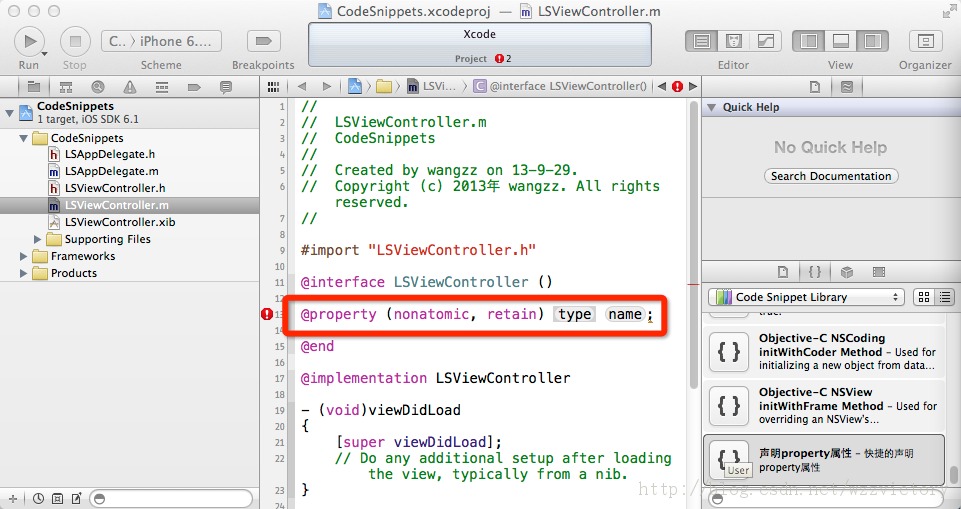The image size is (961, 509).
Task: Show the Log navigator
Action: (226, 87)
